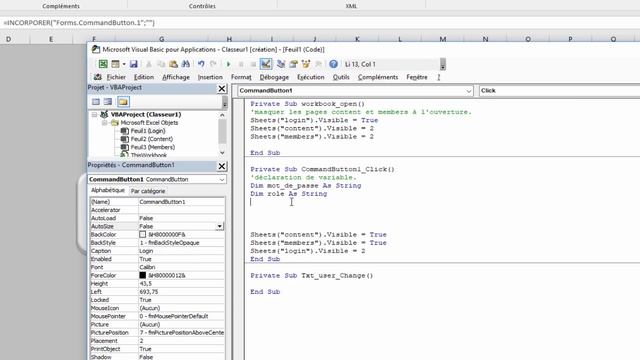Open the Object Browser toolbar icon
The height and width of the screenshot is (360, 640).
[x=306, y=64]
